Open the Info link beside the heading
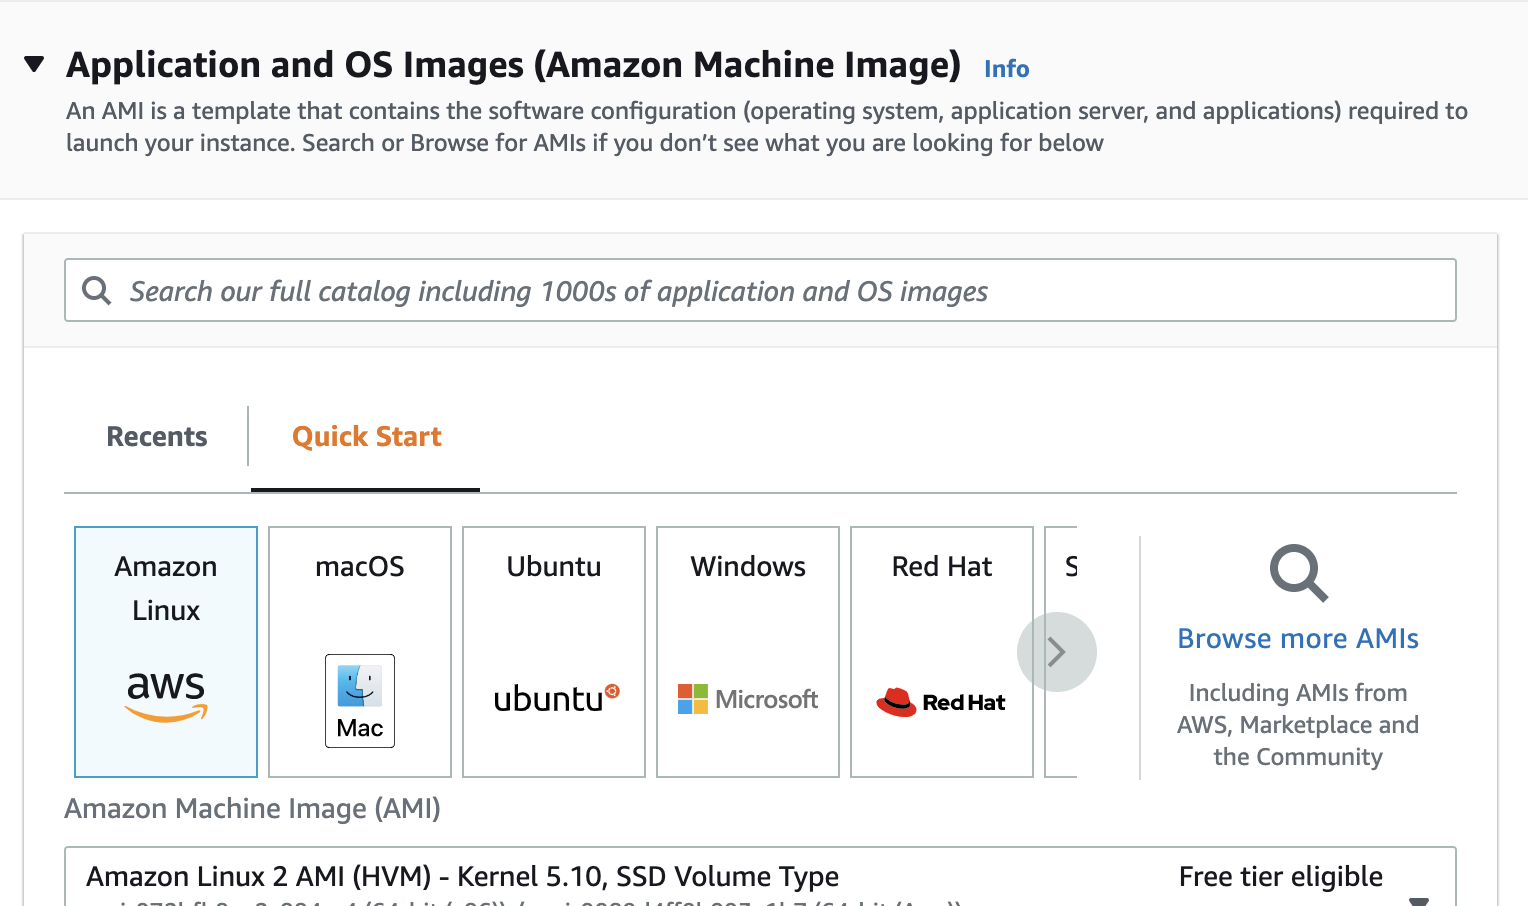The image size is (1528, 906). pyautogui.click(x=1006, y=69)
